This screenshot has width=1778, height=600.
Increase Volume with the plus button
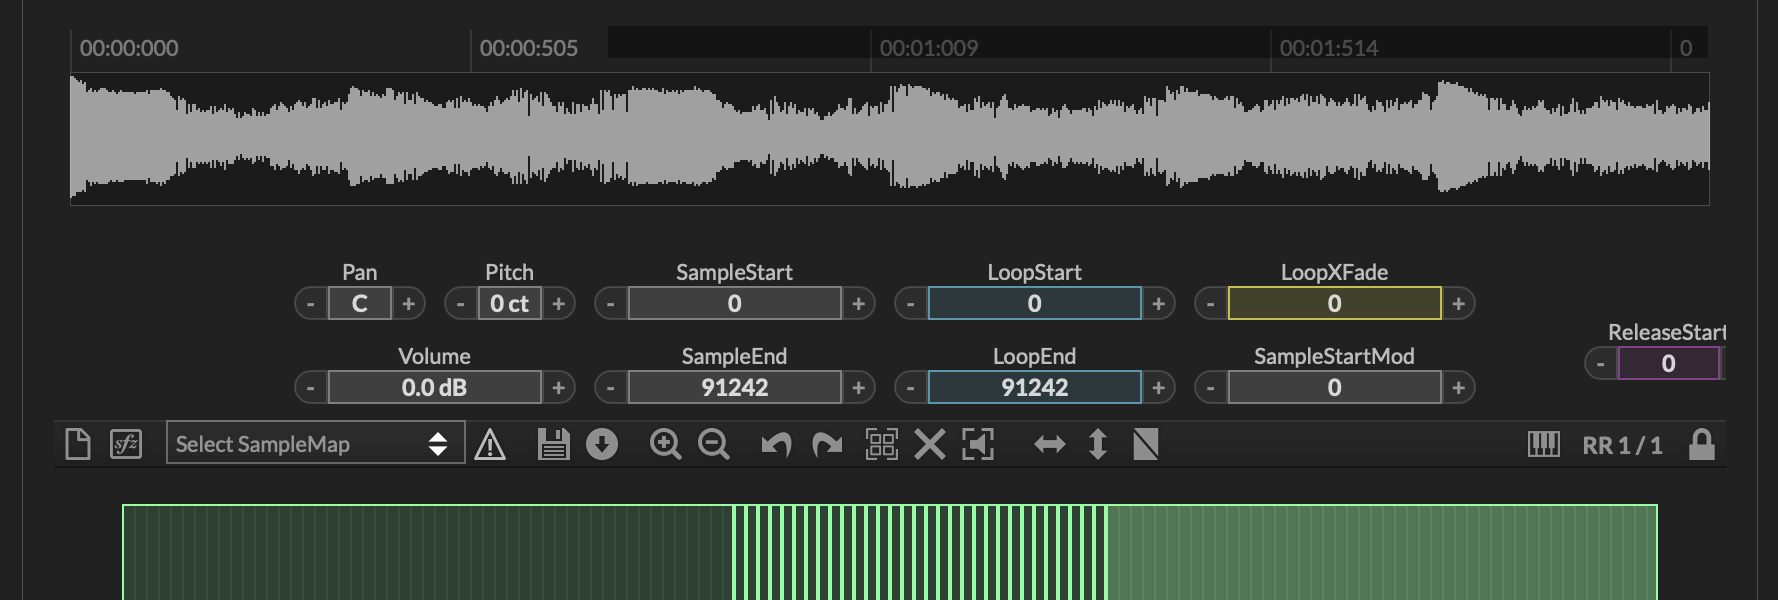(558, 387)
